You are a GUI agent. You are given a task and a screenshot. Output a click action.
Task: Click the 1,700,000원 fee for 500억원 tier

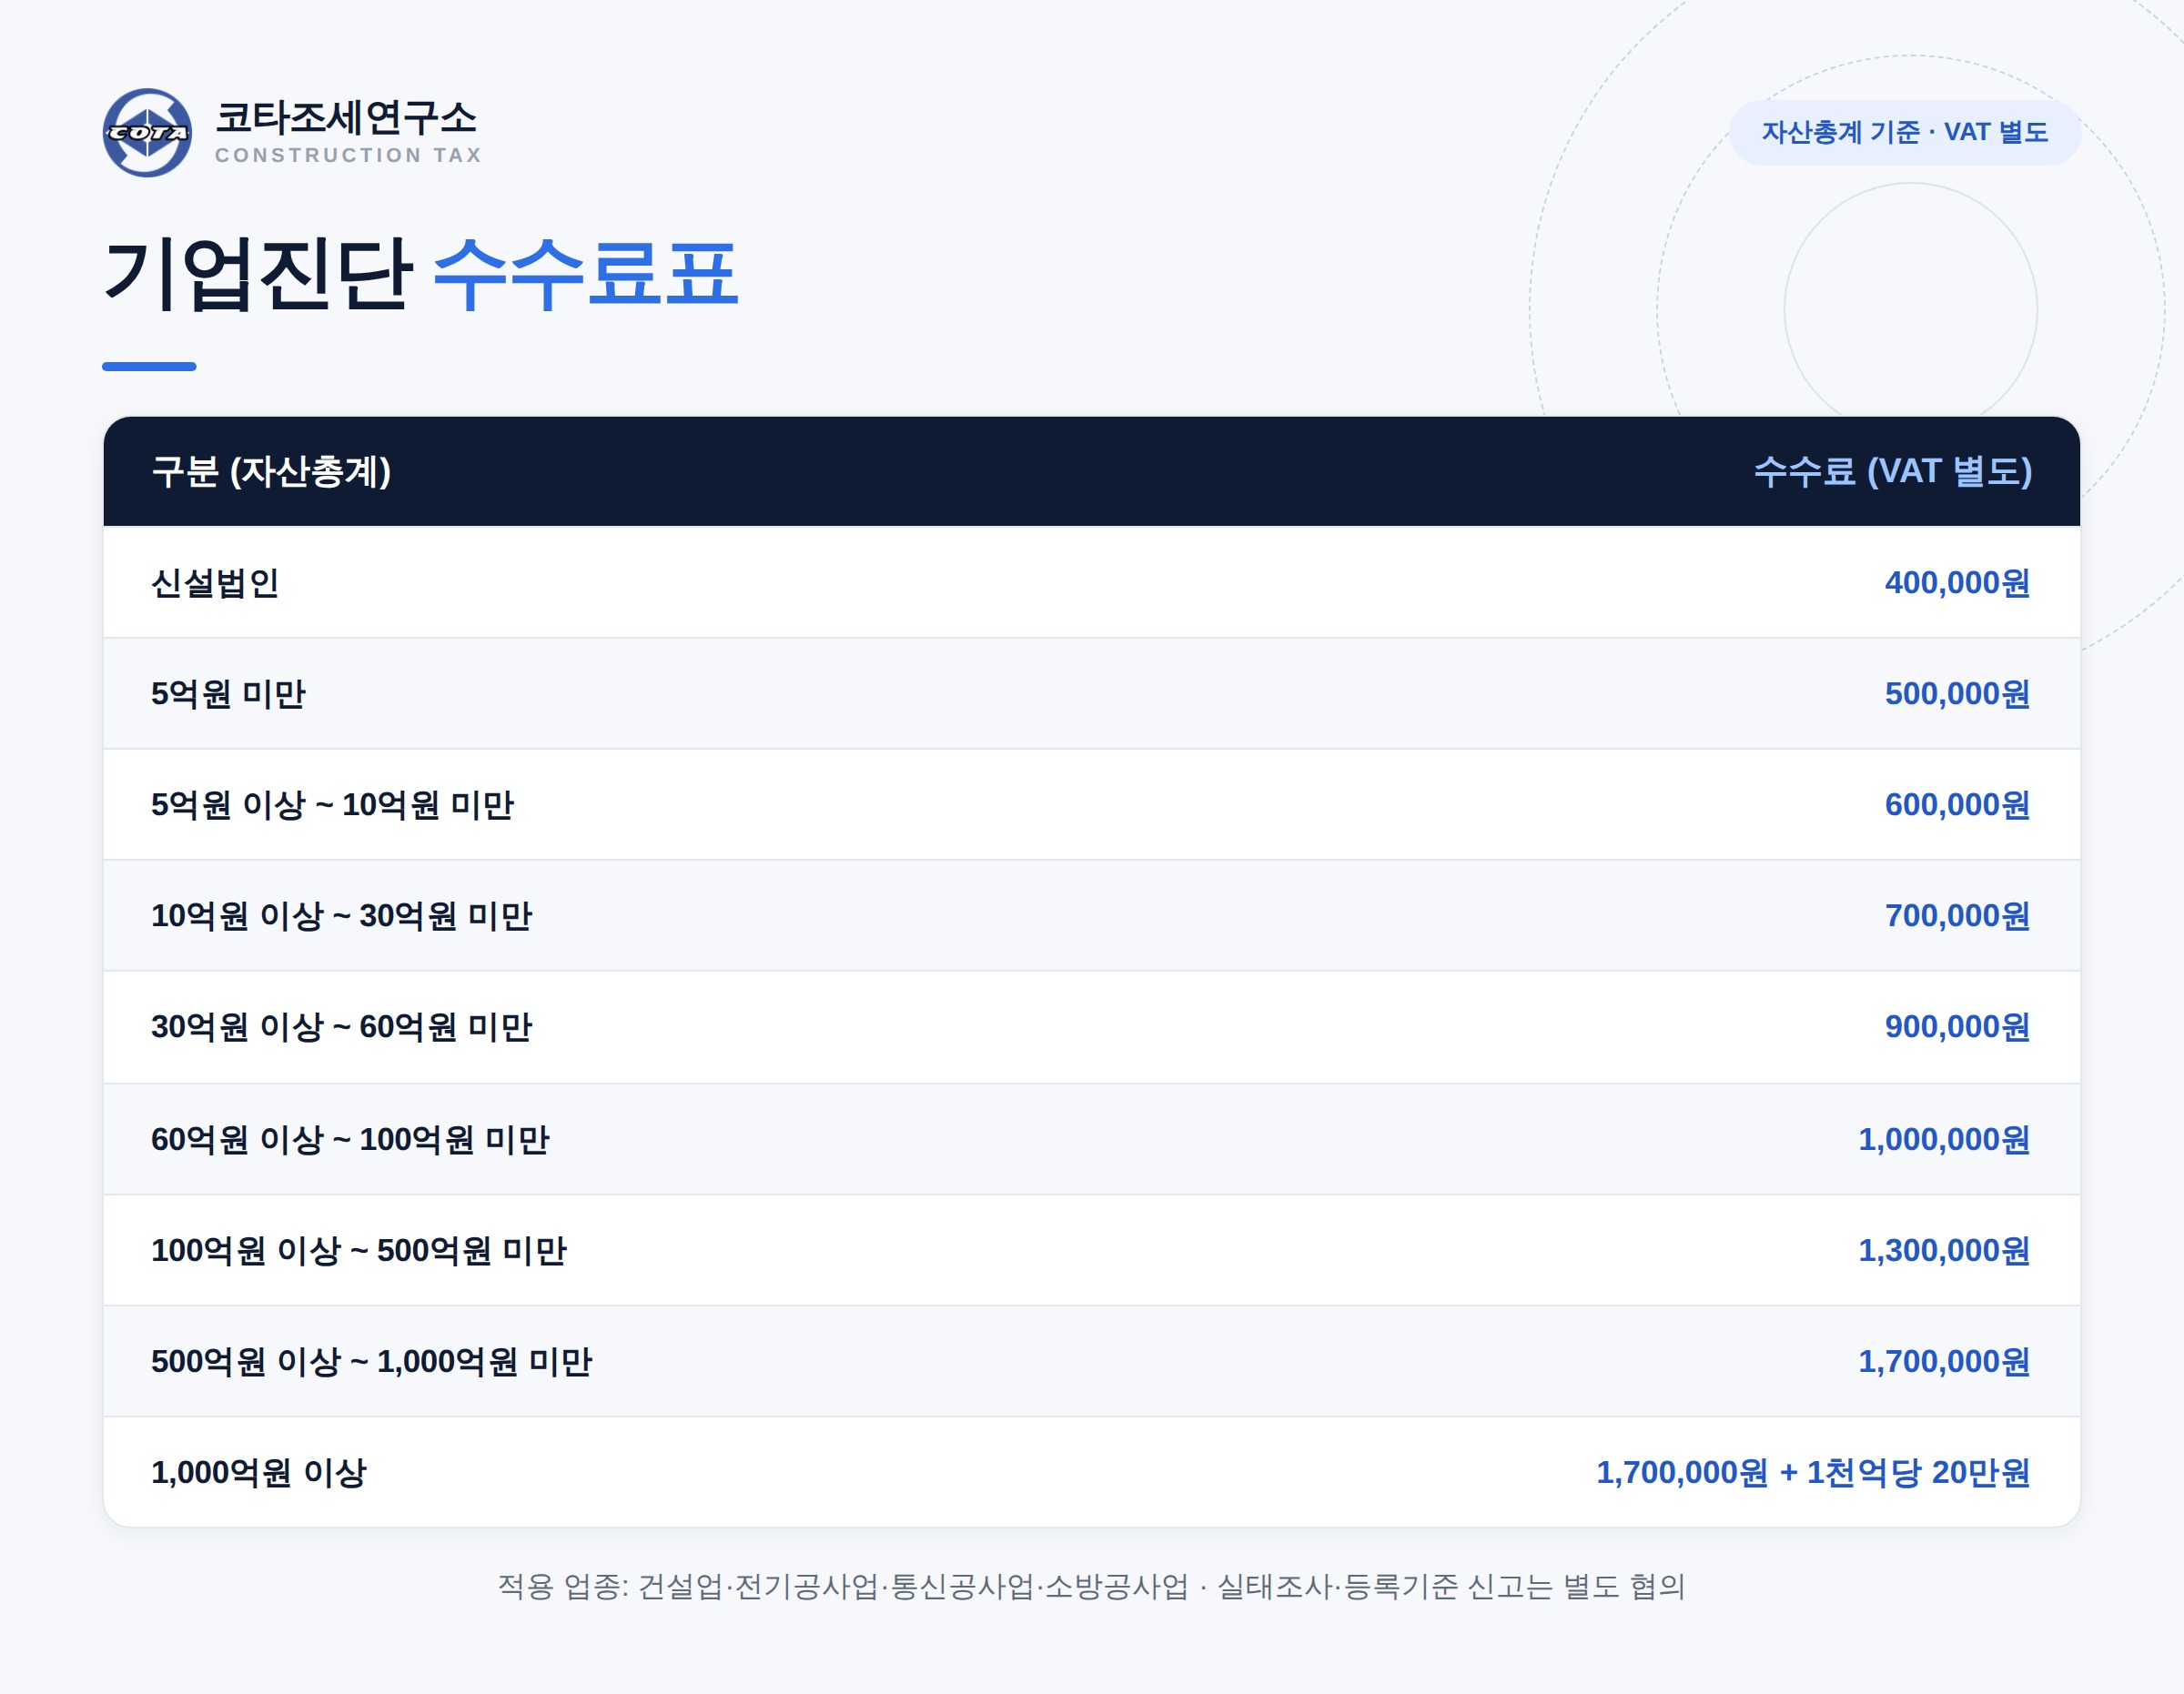1944,1361
